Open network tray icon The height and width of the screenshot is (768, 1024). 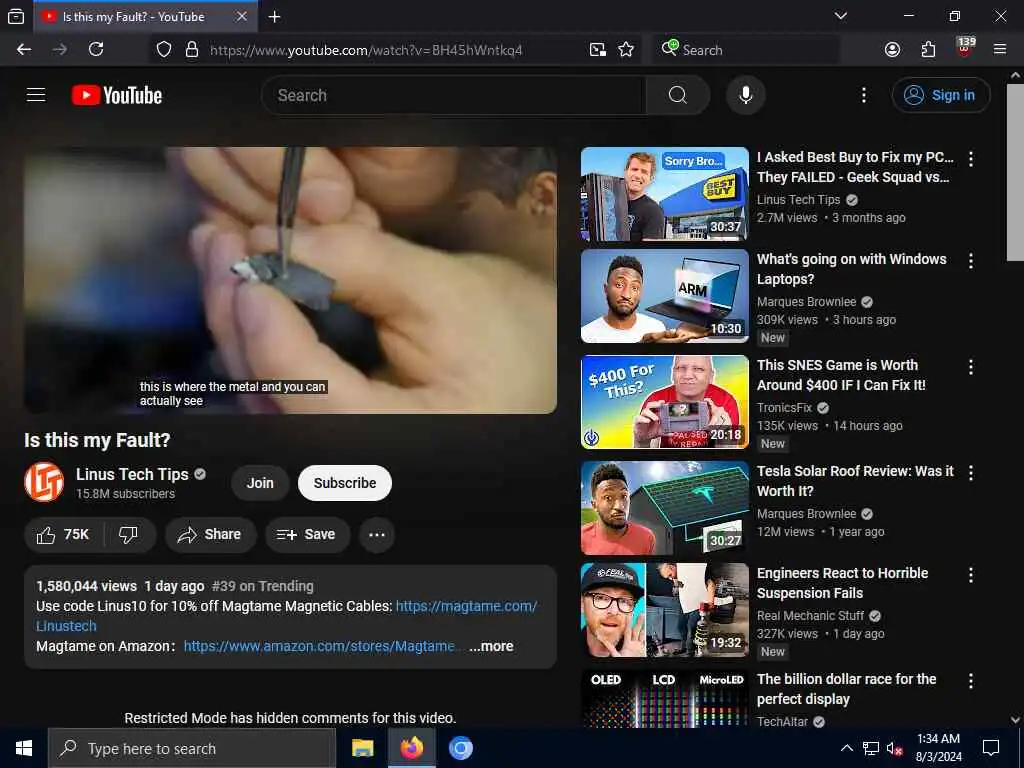[870, 748]
